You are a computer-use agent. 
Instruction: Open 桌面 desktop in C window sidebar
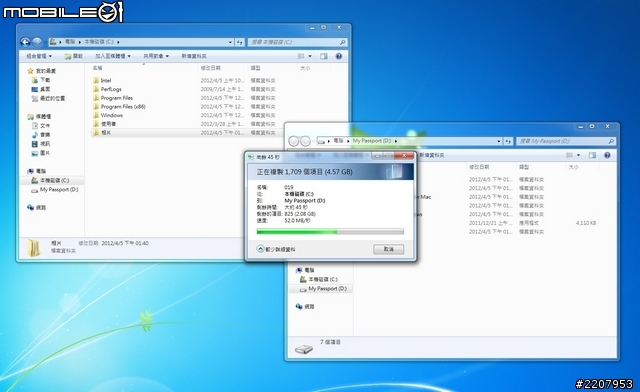41,89
